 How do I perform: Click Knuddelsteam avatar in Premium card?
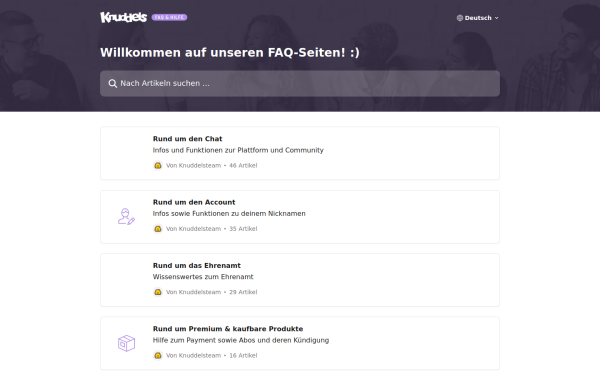(158, 355)
